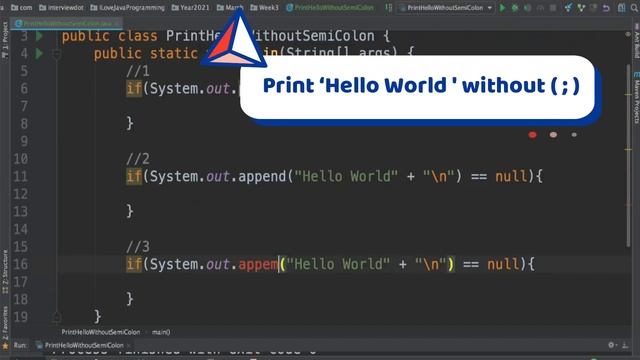Click 'append' on line 11

[263, 176]
